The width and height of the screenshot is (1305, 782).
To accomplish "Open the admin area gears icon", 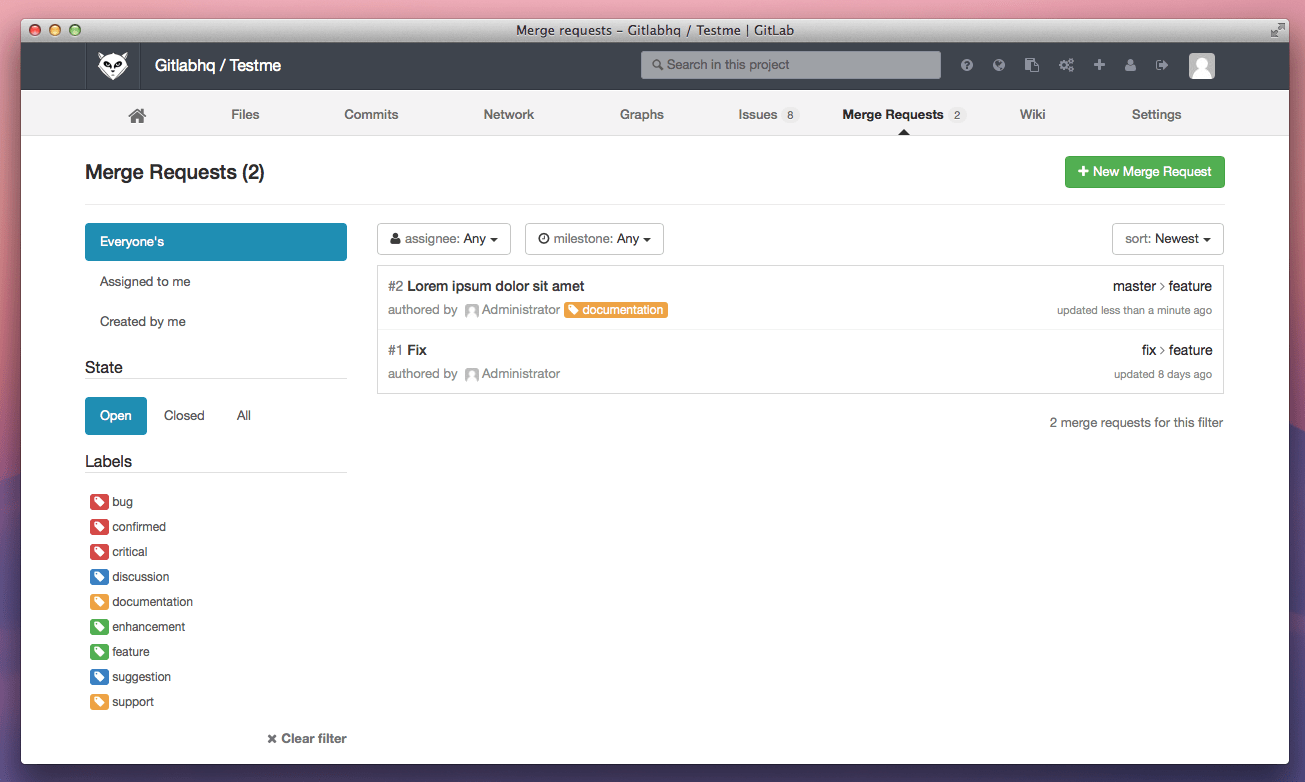I will (x=1066, y=65).
